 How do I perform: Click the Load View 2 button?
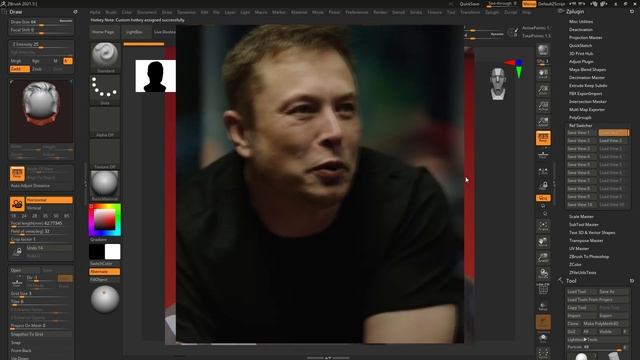pos(613,140)
